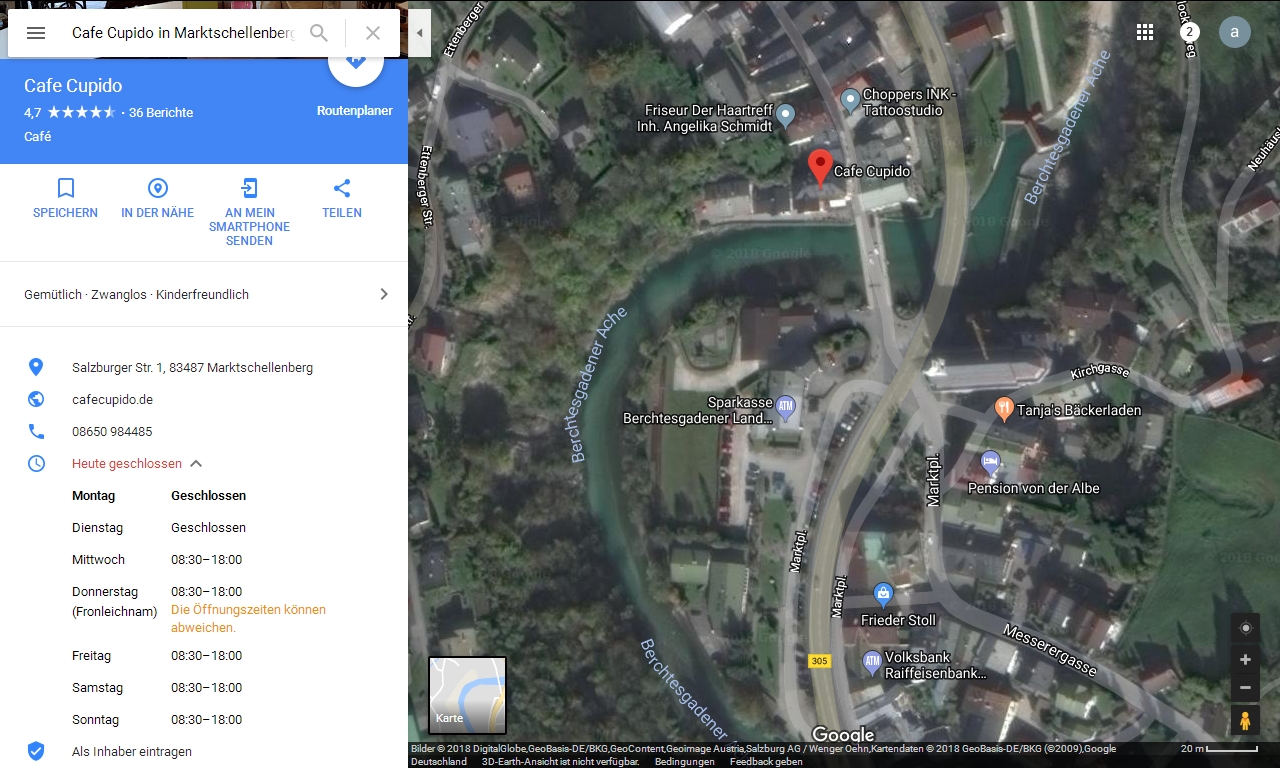Zoom in with the plus button
This screenshot has width=1280, height=768.
pos(1245,660)
